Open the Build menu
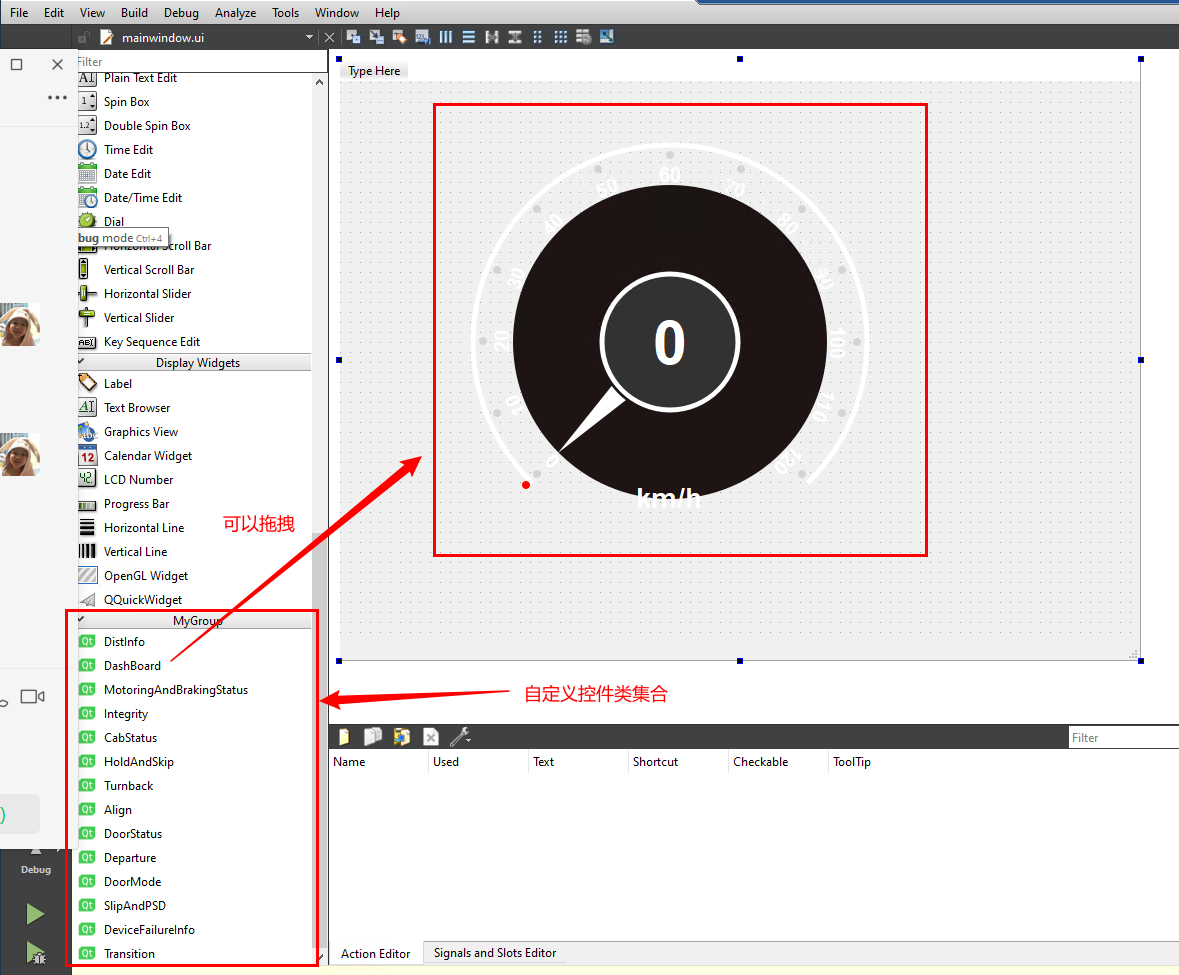The image size is (1179, 975). [x=134, y=13]
